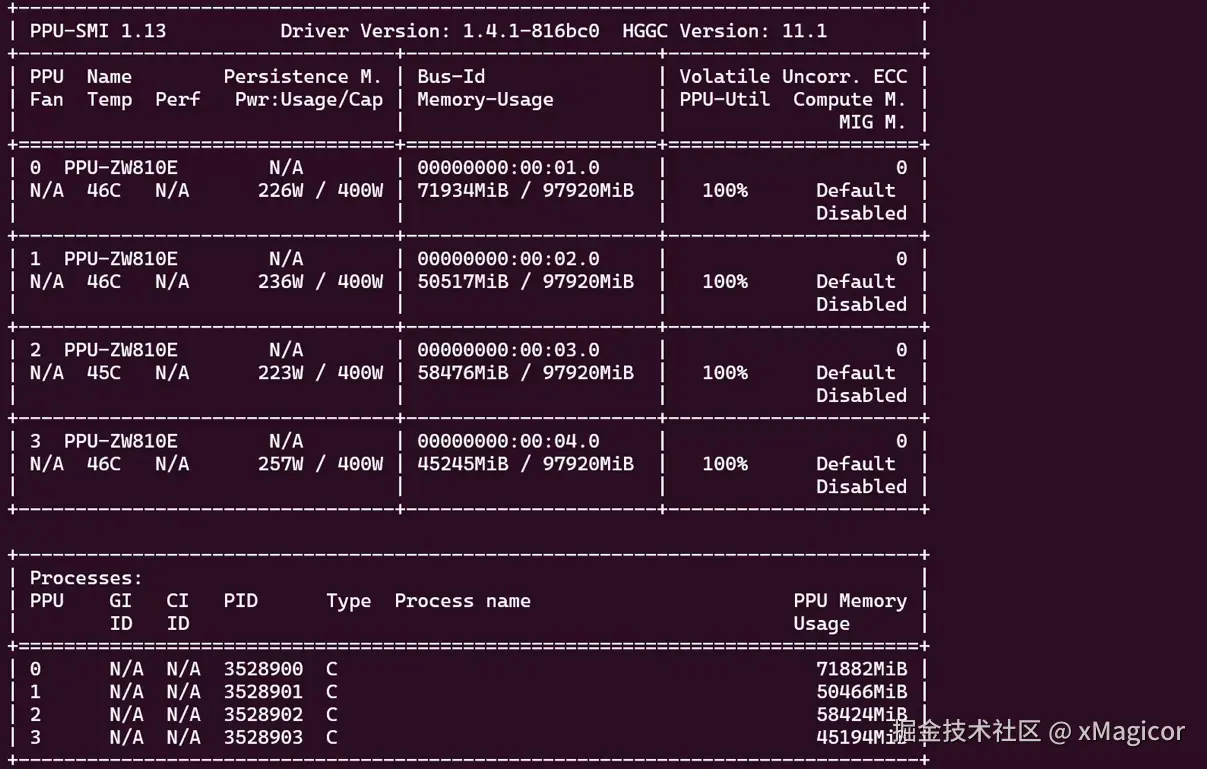Click the Volatile Uncorr. ECC header
The image size is (1207, 769).
click(x=793, y=76)
